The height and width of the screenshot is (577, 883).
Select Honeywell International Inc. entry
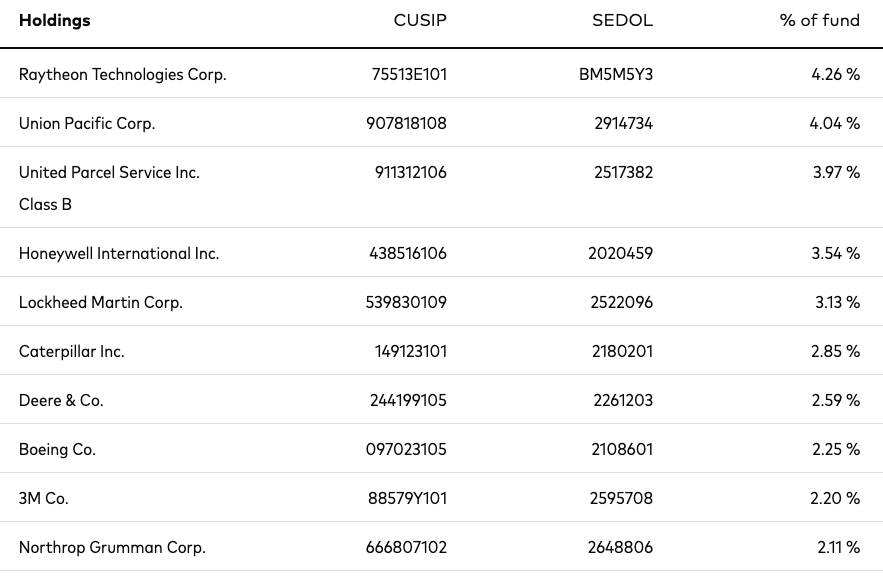point(119,253)
